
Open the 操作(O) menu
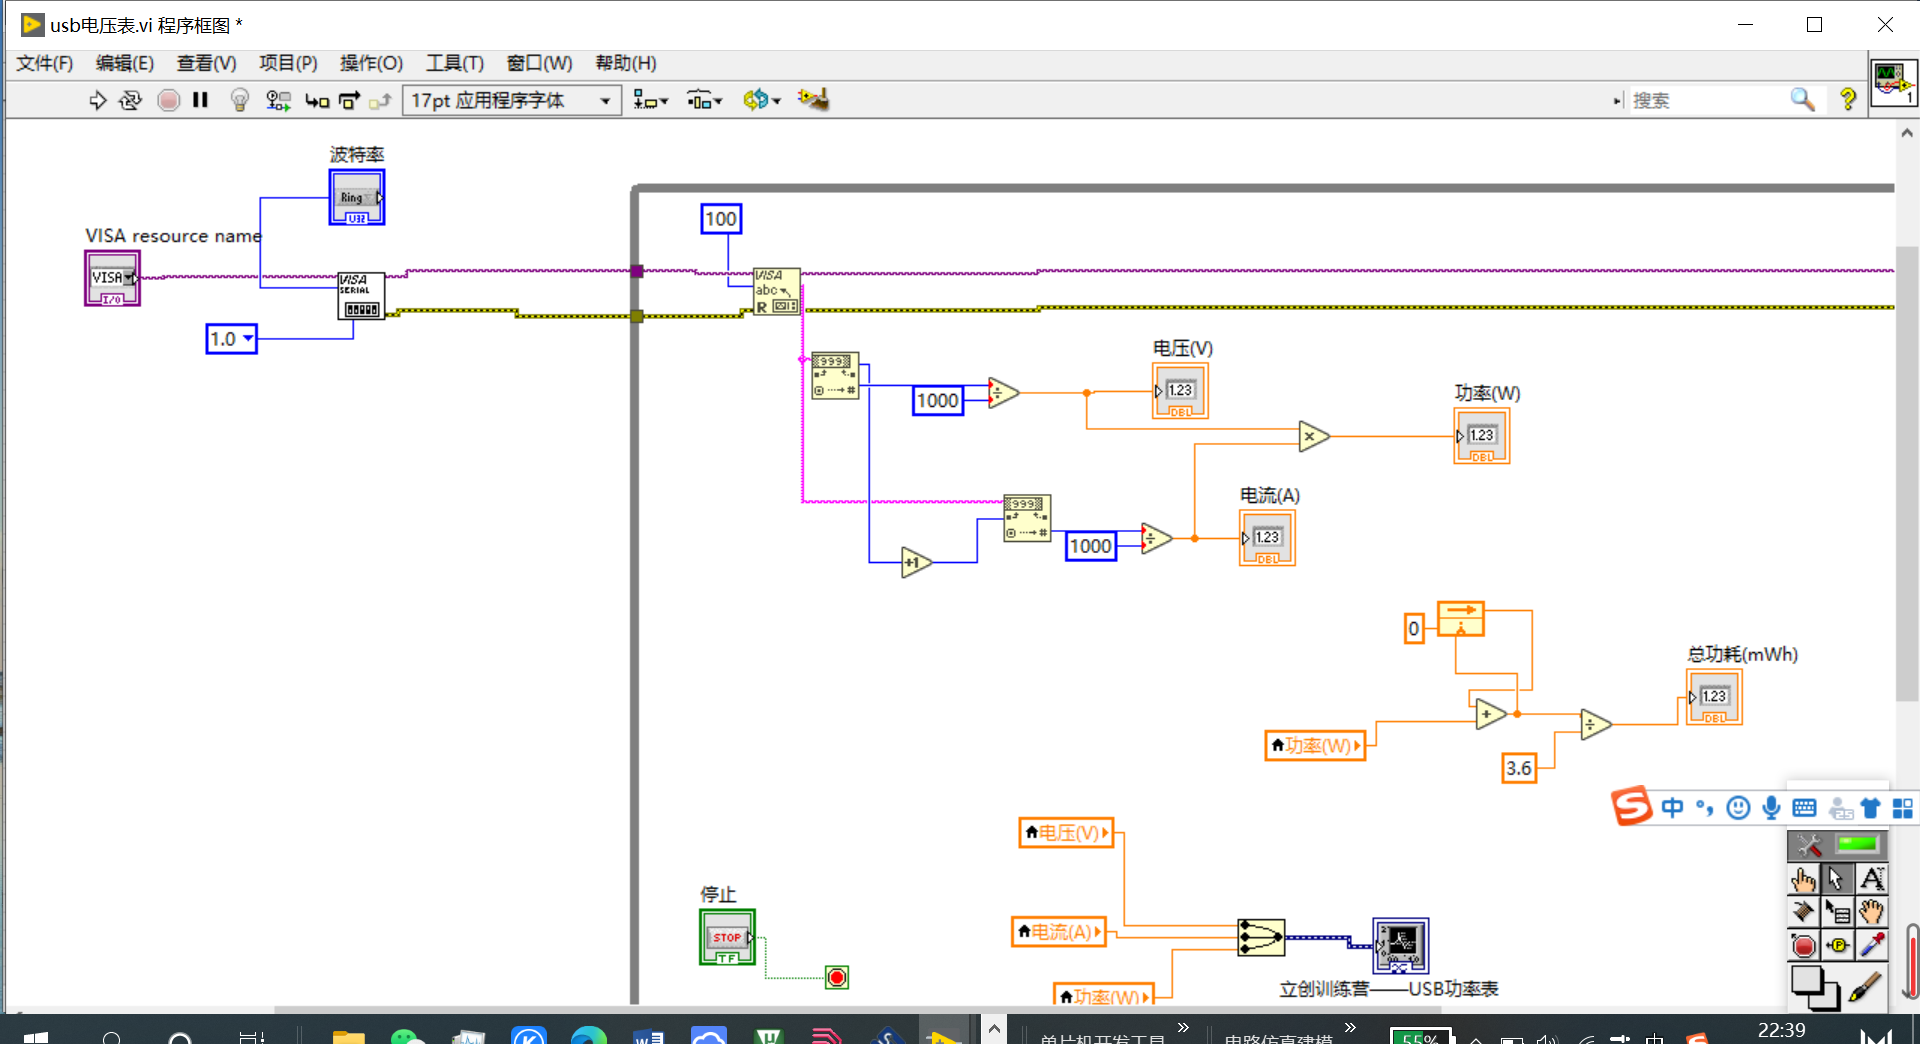point(371,63)
